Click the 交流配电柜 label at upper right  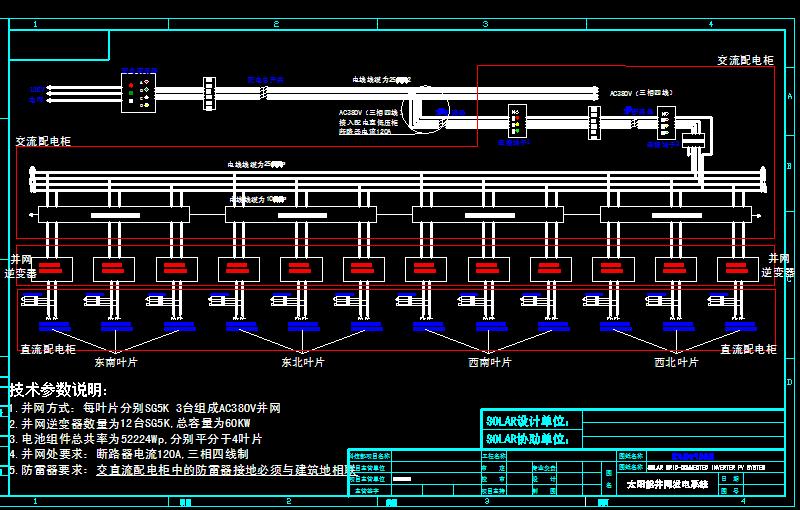pos(745,60)
